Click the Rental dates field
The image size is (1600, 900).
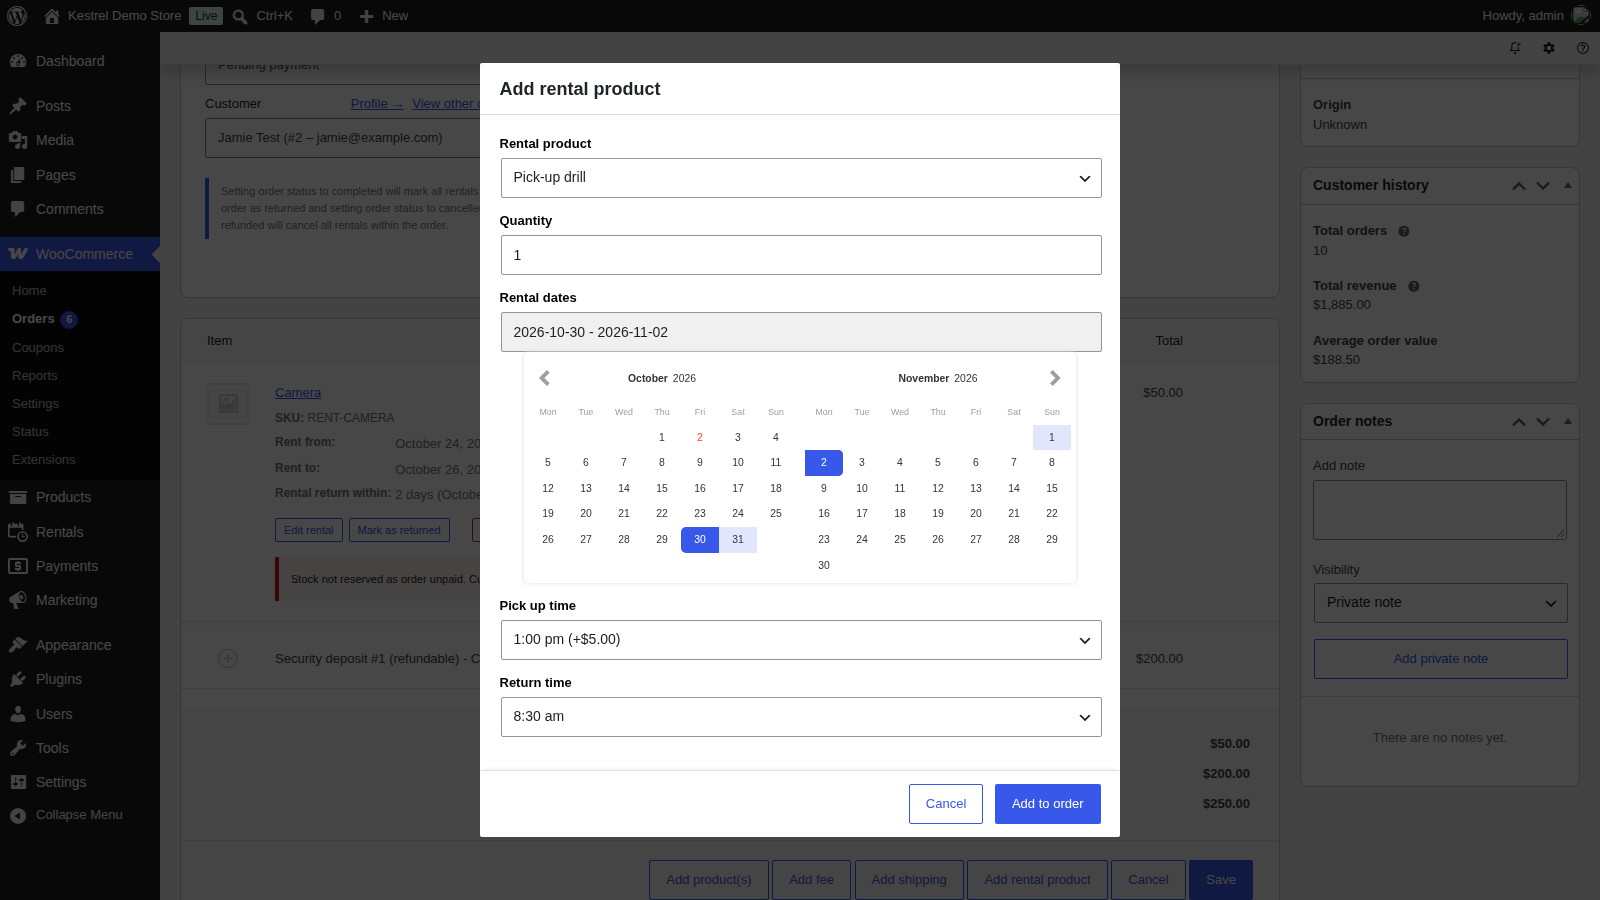coord(801,332)
